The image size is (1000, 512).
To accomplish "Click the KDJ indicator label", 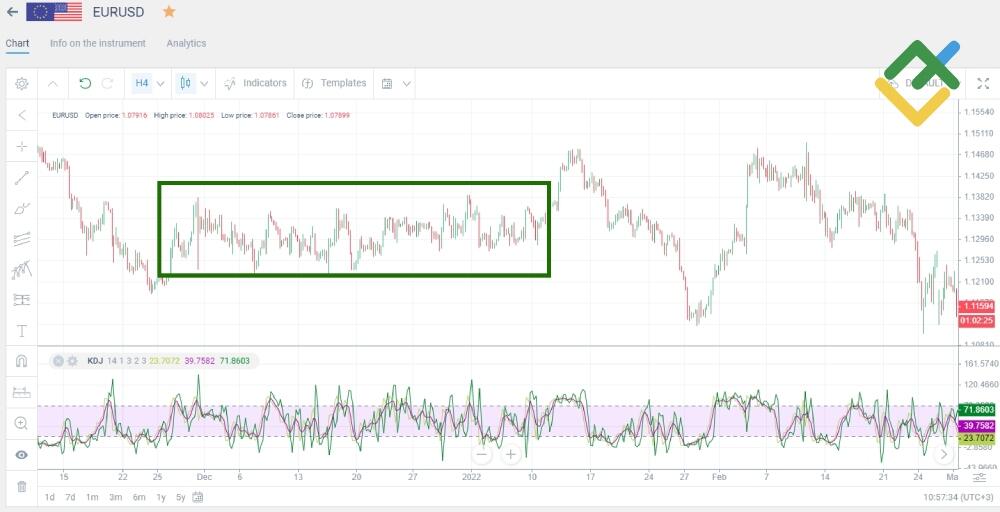I will click(95, 361).
